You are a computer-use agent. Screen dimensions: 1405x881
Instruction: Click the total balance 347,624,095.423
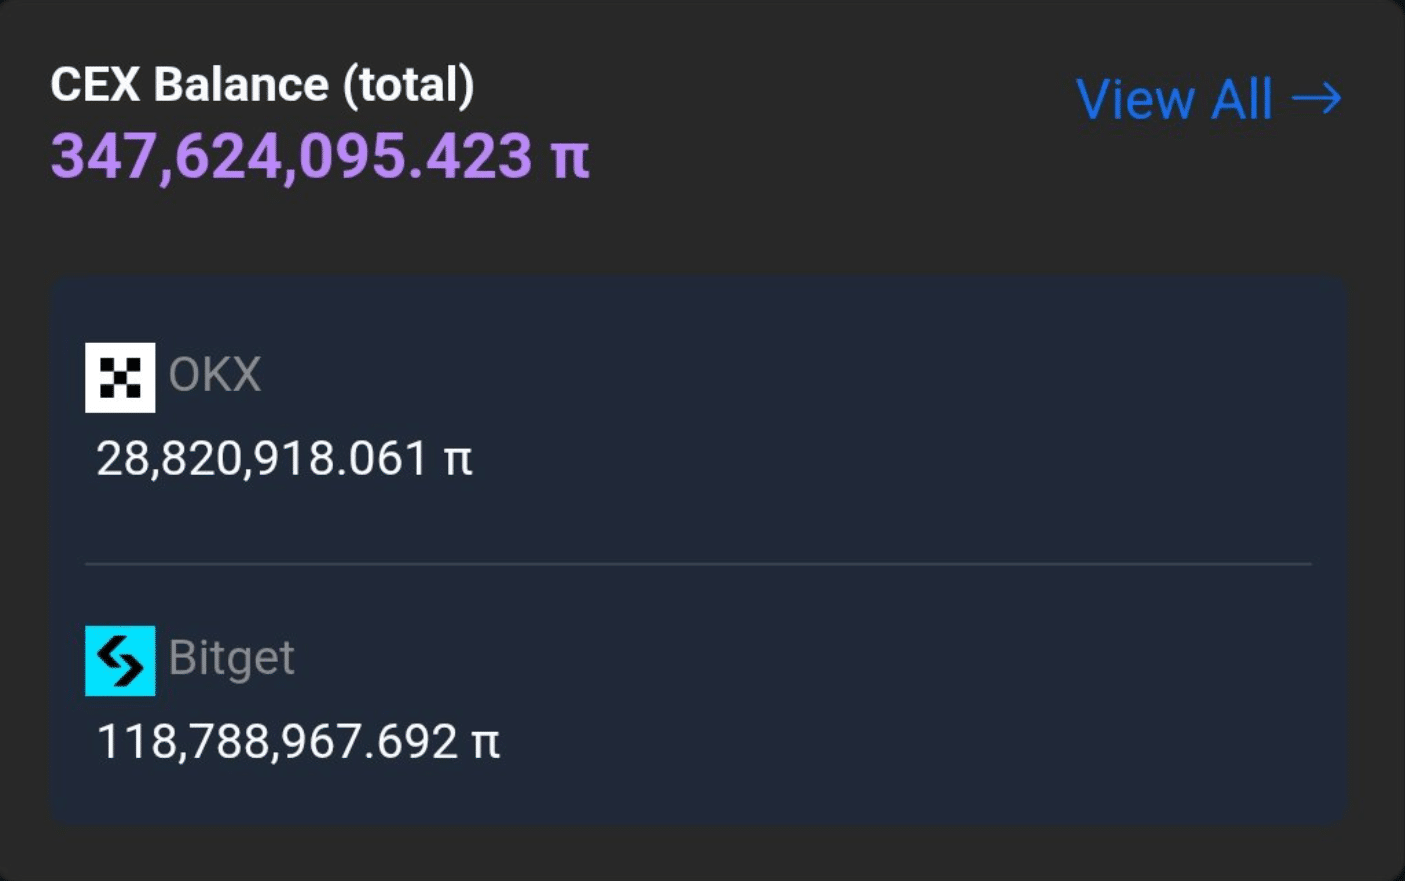(x=291, y=156)
